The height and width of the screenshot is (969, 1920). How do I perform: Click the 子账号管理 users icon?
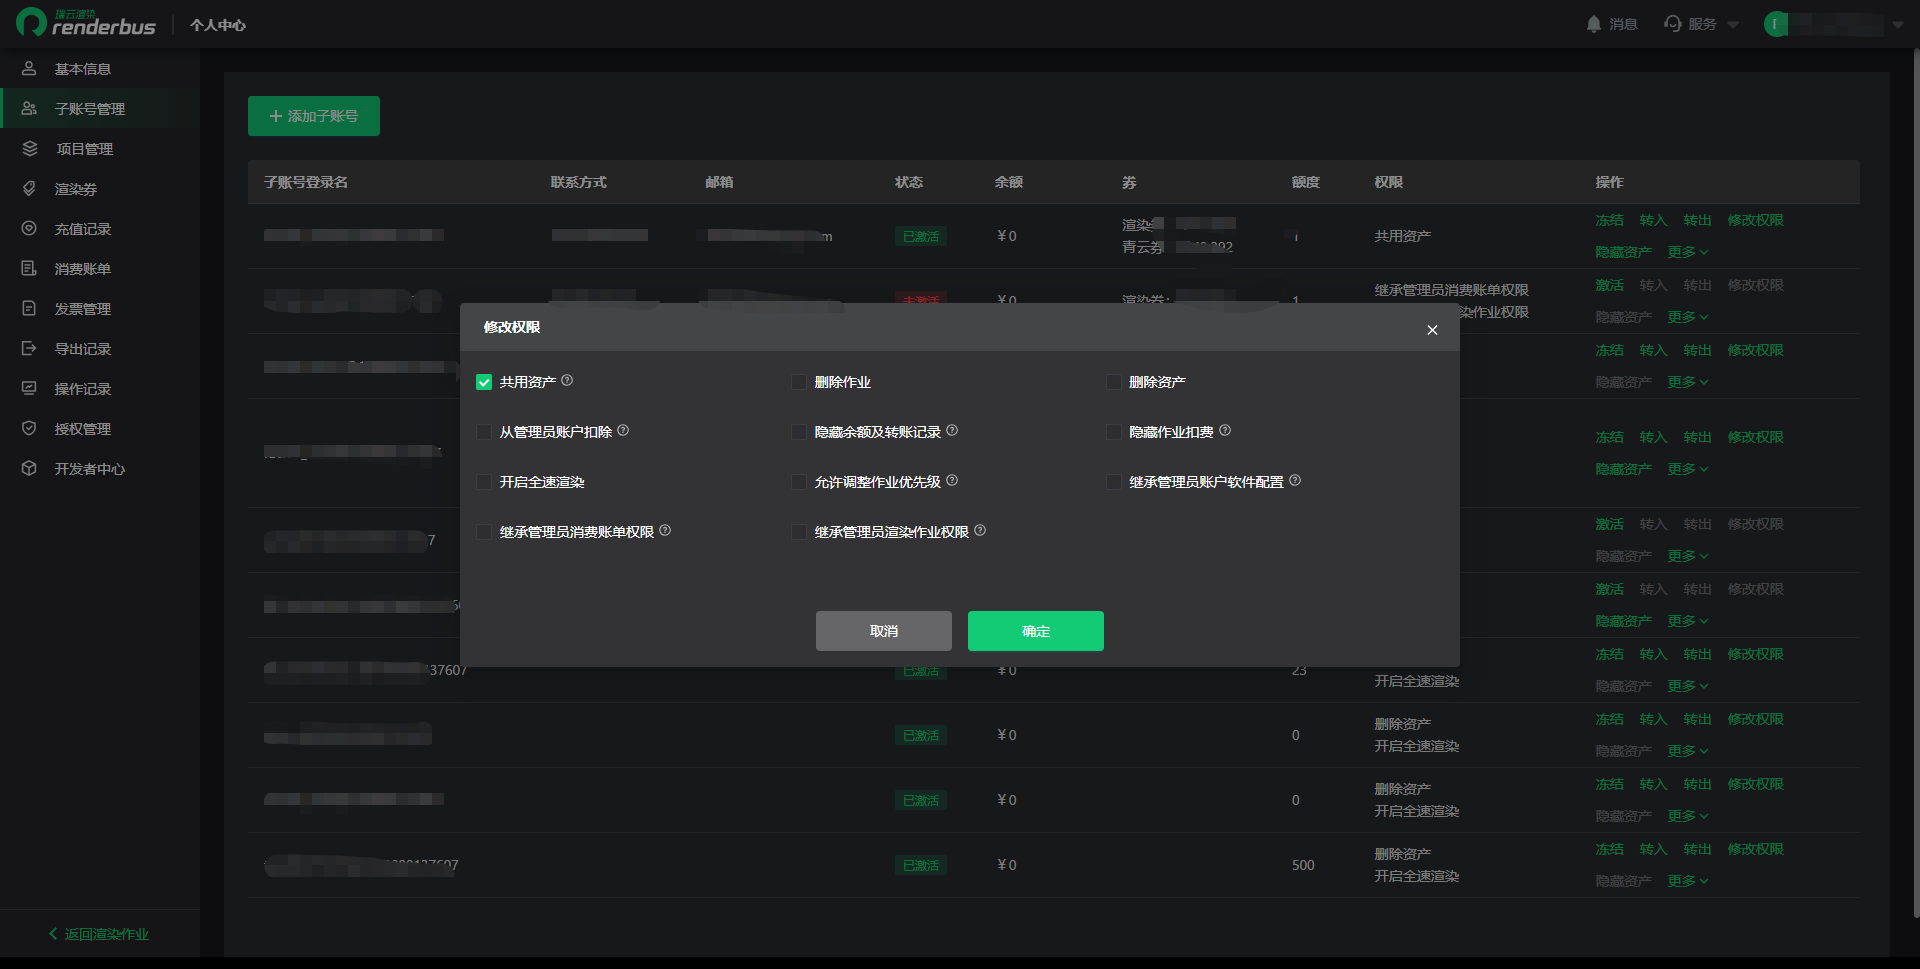click(29, 108)
